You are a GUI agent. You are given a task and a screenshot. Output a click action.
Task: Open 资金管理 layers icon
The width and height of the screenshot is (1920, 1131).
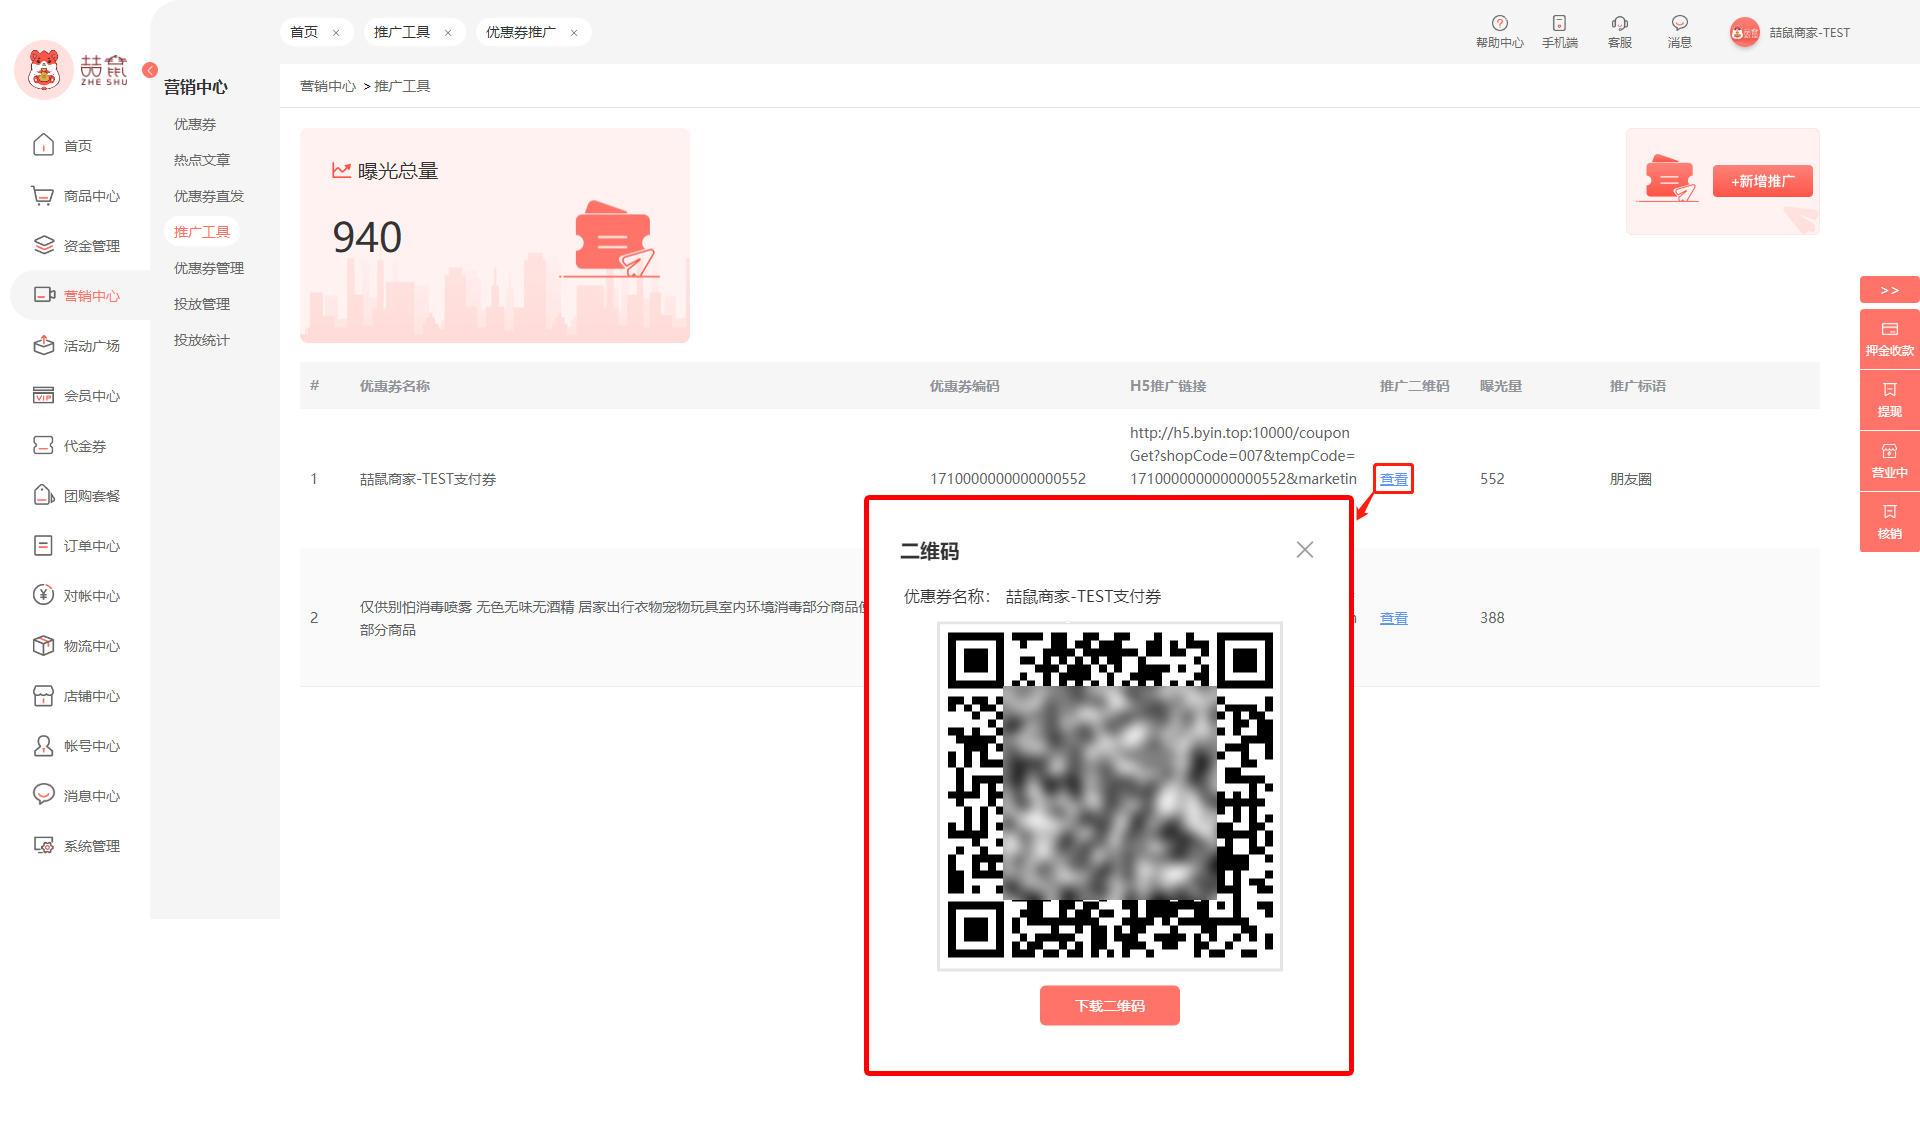click(x=43, y=245)
